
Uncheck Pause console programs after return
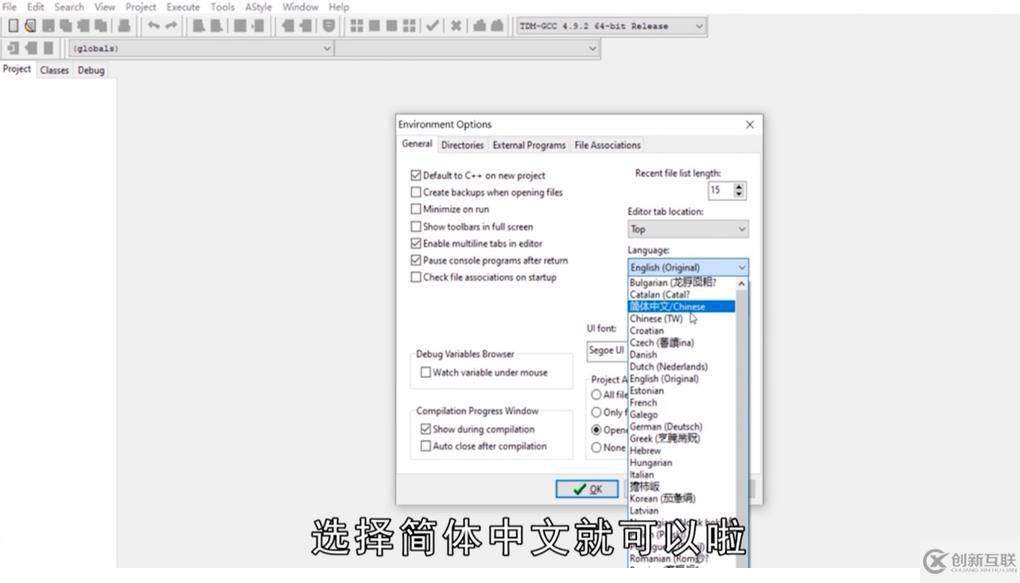416,260
